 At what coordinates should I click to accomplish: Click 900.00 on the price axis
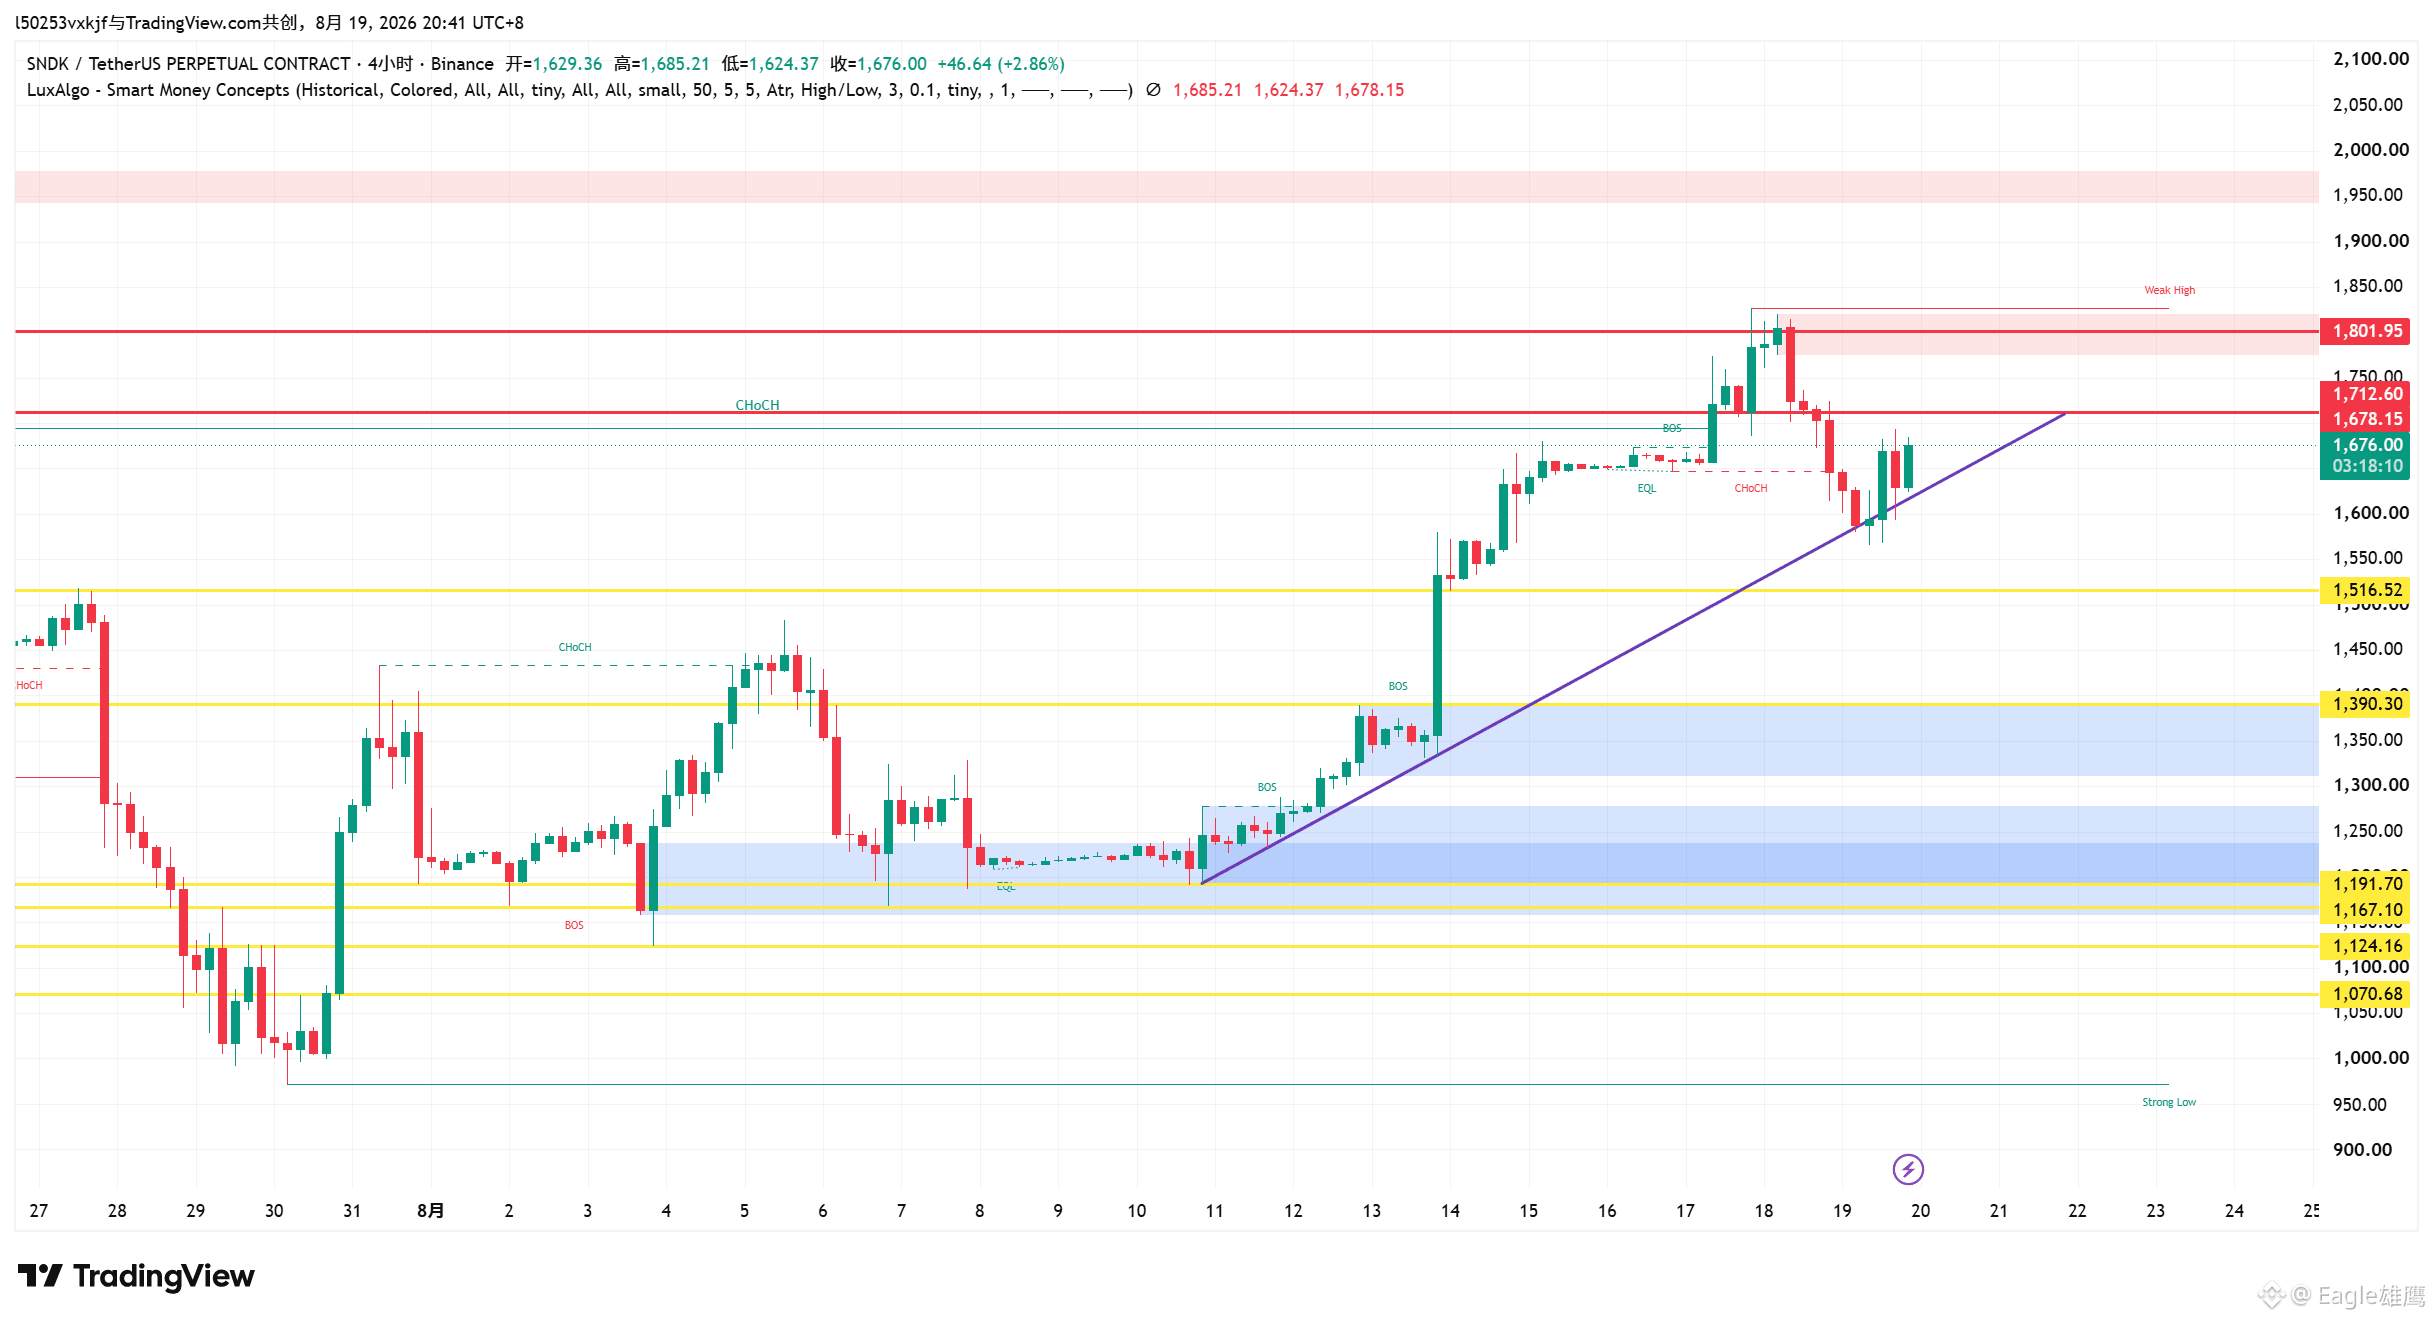click(x=2361, y=1150)
